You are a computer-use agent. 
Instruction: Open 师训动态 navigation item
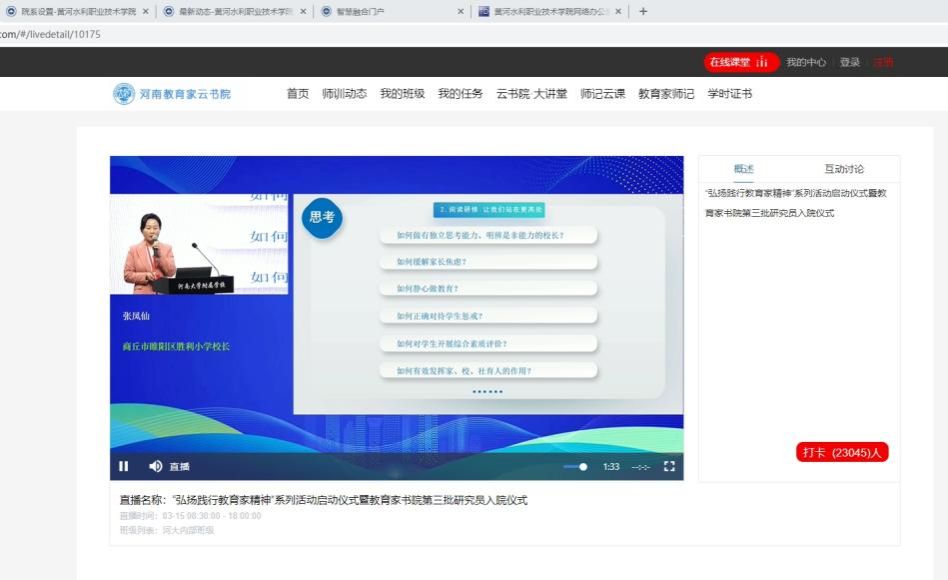344,94
